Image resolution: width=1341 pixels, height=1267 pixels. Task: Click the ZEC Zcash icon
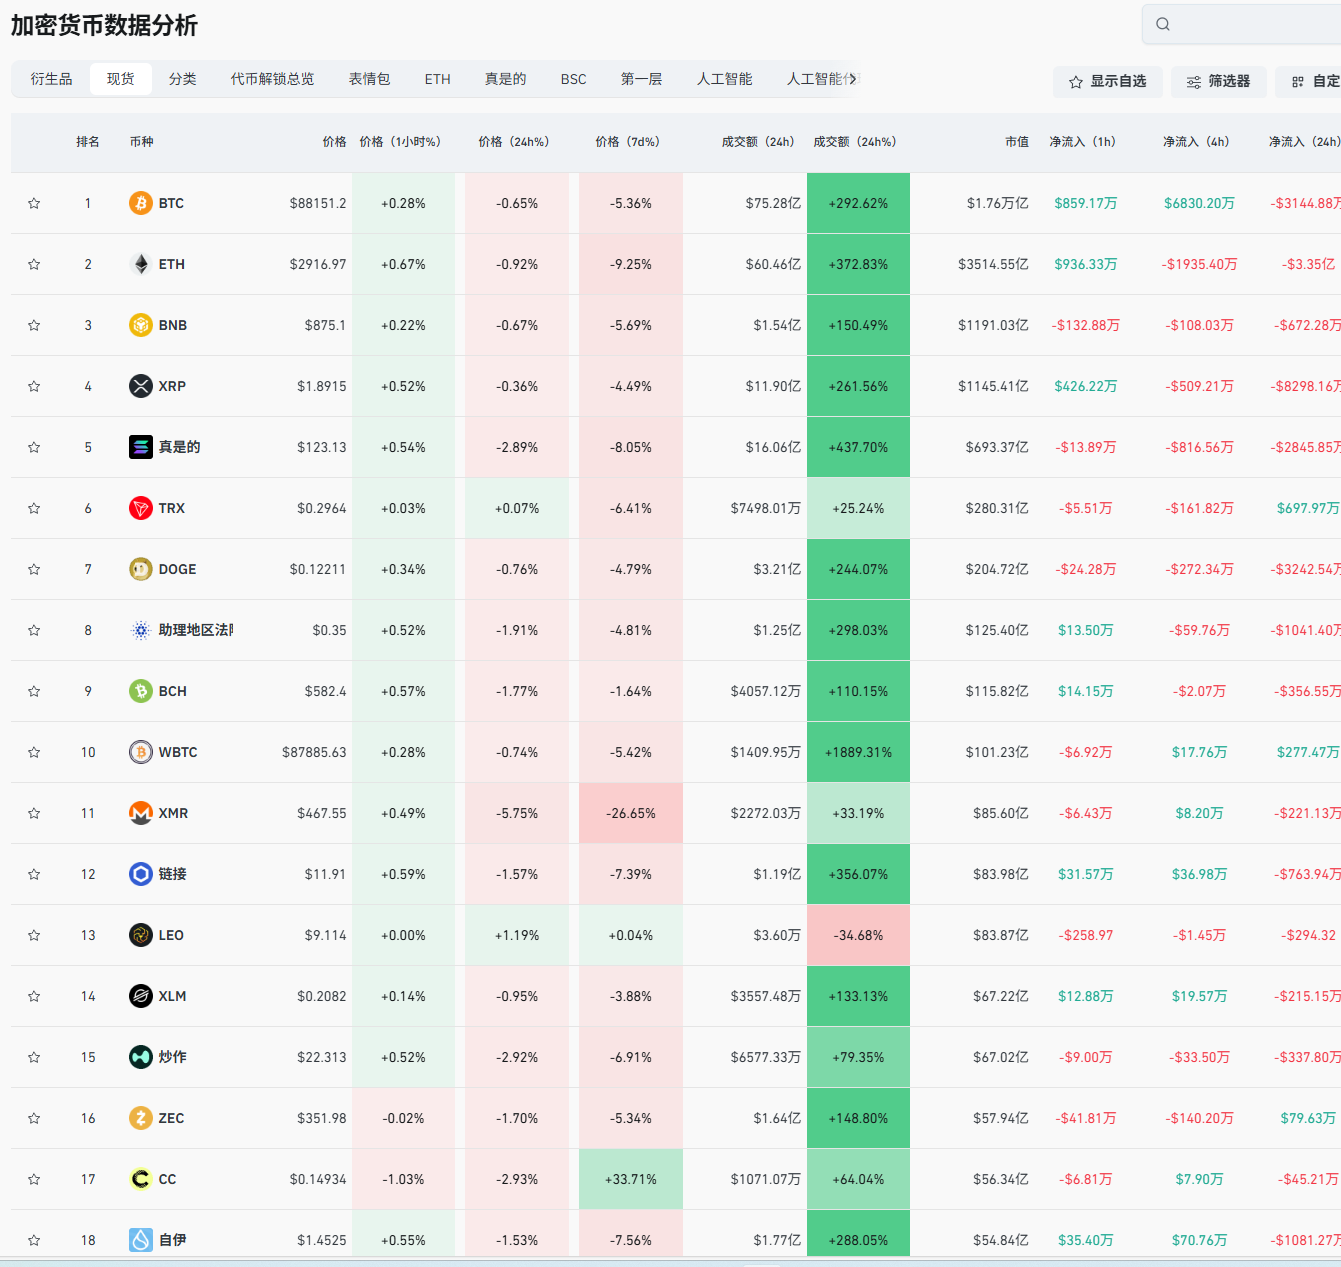point(141,1118)
